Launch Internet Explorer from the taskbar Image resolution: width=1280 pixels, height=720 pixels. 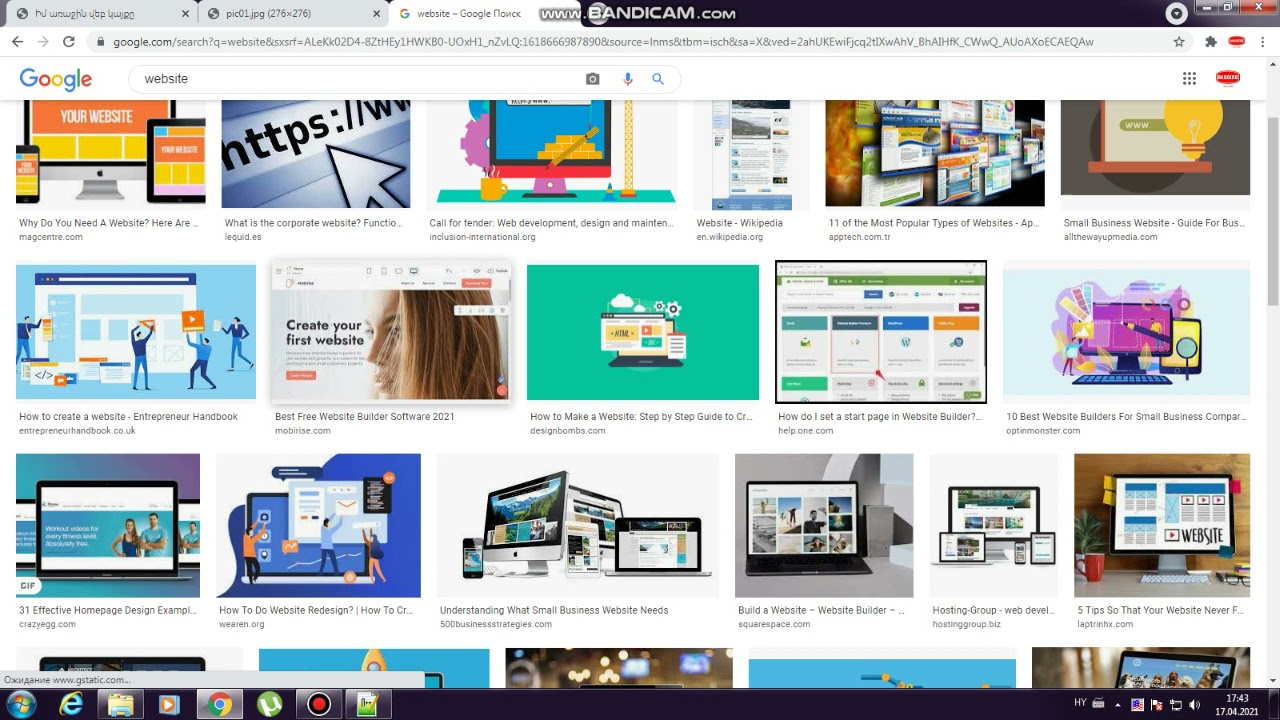(71, 704)
